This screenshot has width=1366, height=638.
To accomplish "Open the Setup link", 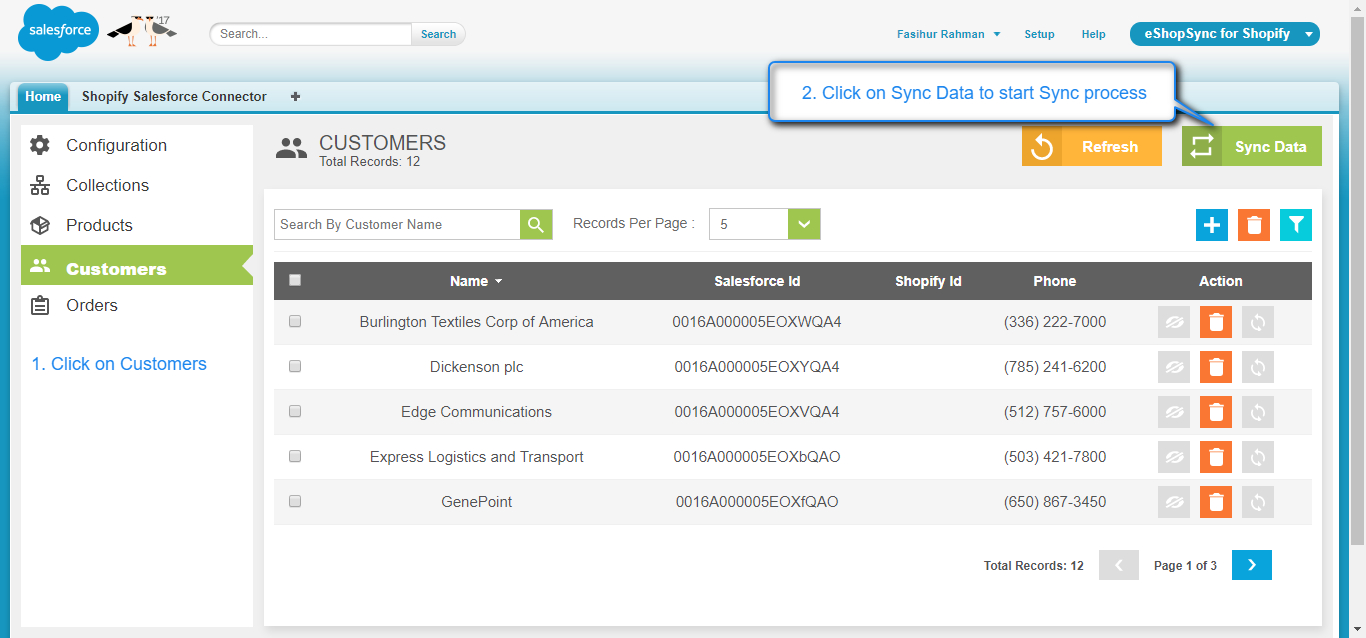I will 1039,34.
